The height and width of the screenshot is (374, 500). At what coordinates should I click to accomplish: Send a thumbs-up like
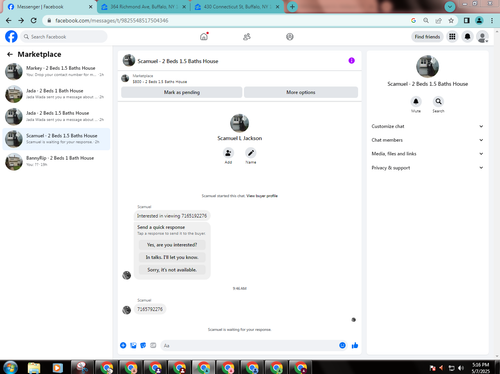click(355, 345)
